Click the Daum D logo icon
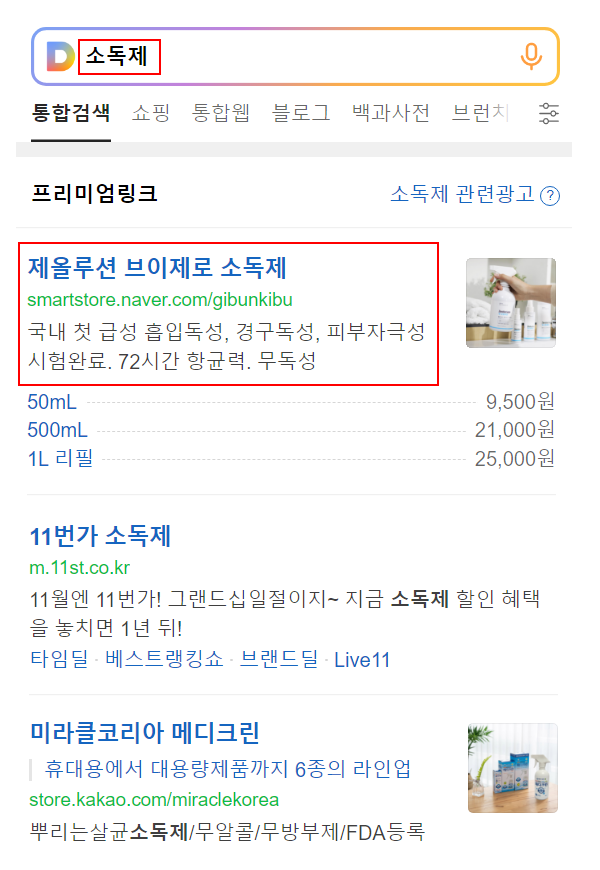 (60, 57)
